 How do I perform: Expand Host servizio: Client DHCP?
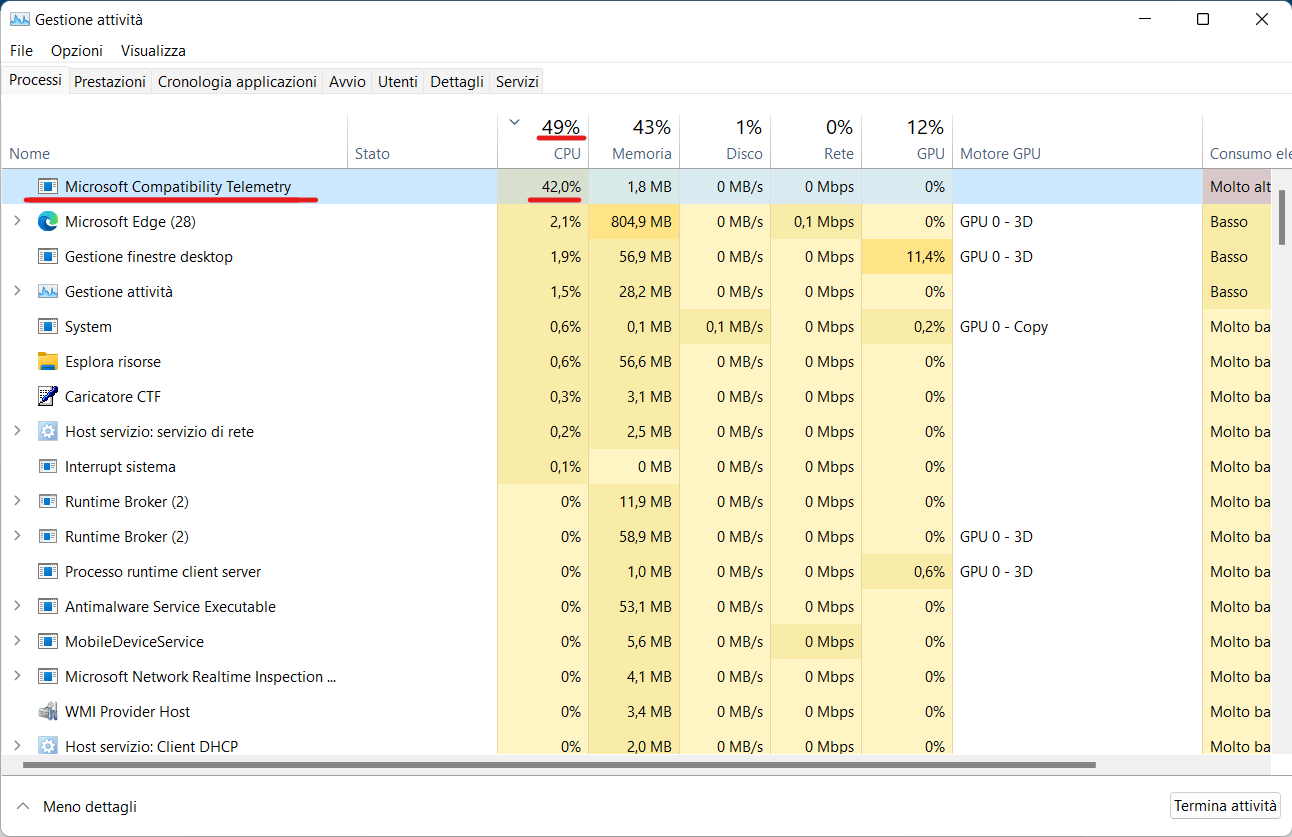tap(17, 746)
